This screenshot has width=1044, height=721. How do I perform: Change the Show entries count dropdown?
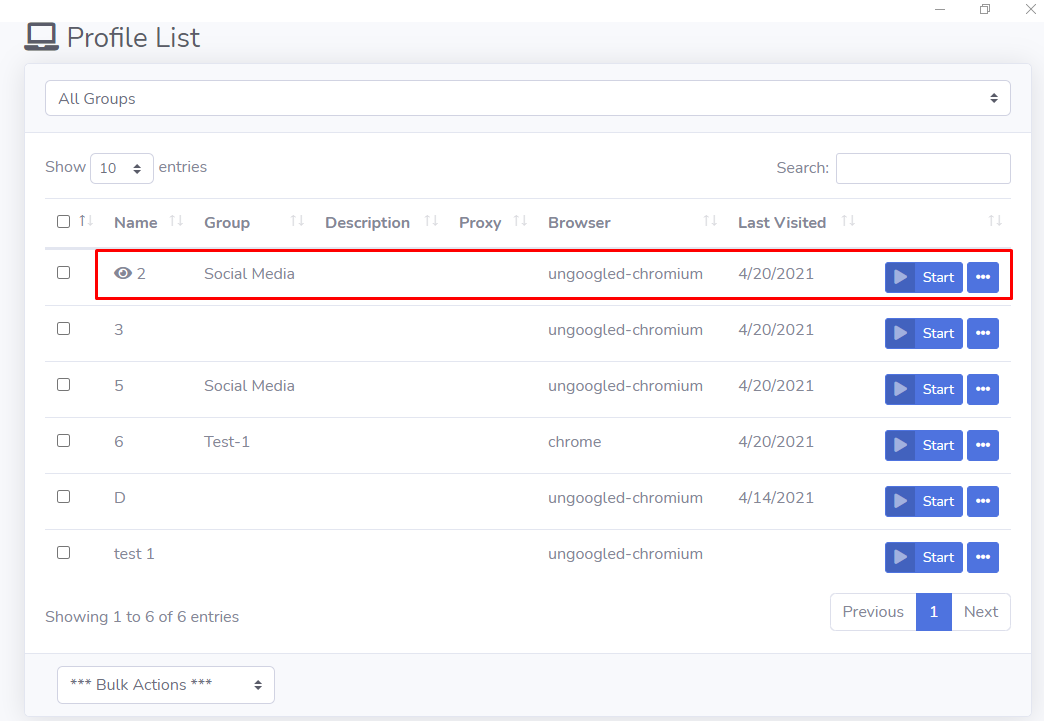[x=122, y=168]
